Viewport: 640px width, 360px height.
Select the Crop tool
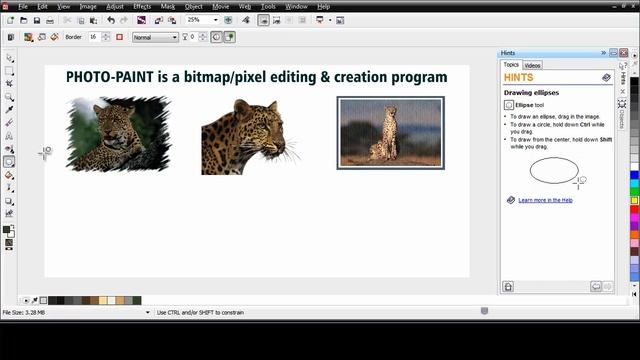tap(9, 84)
